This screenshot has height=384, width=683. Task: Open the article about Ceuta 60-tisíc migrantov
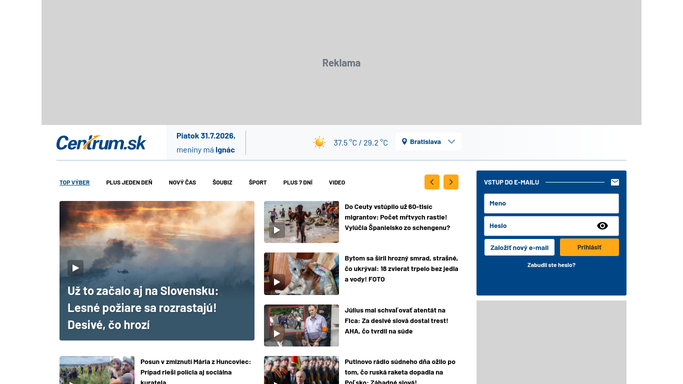pos(397,217)
